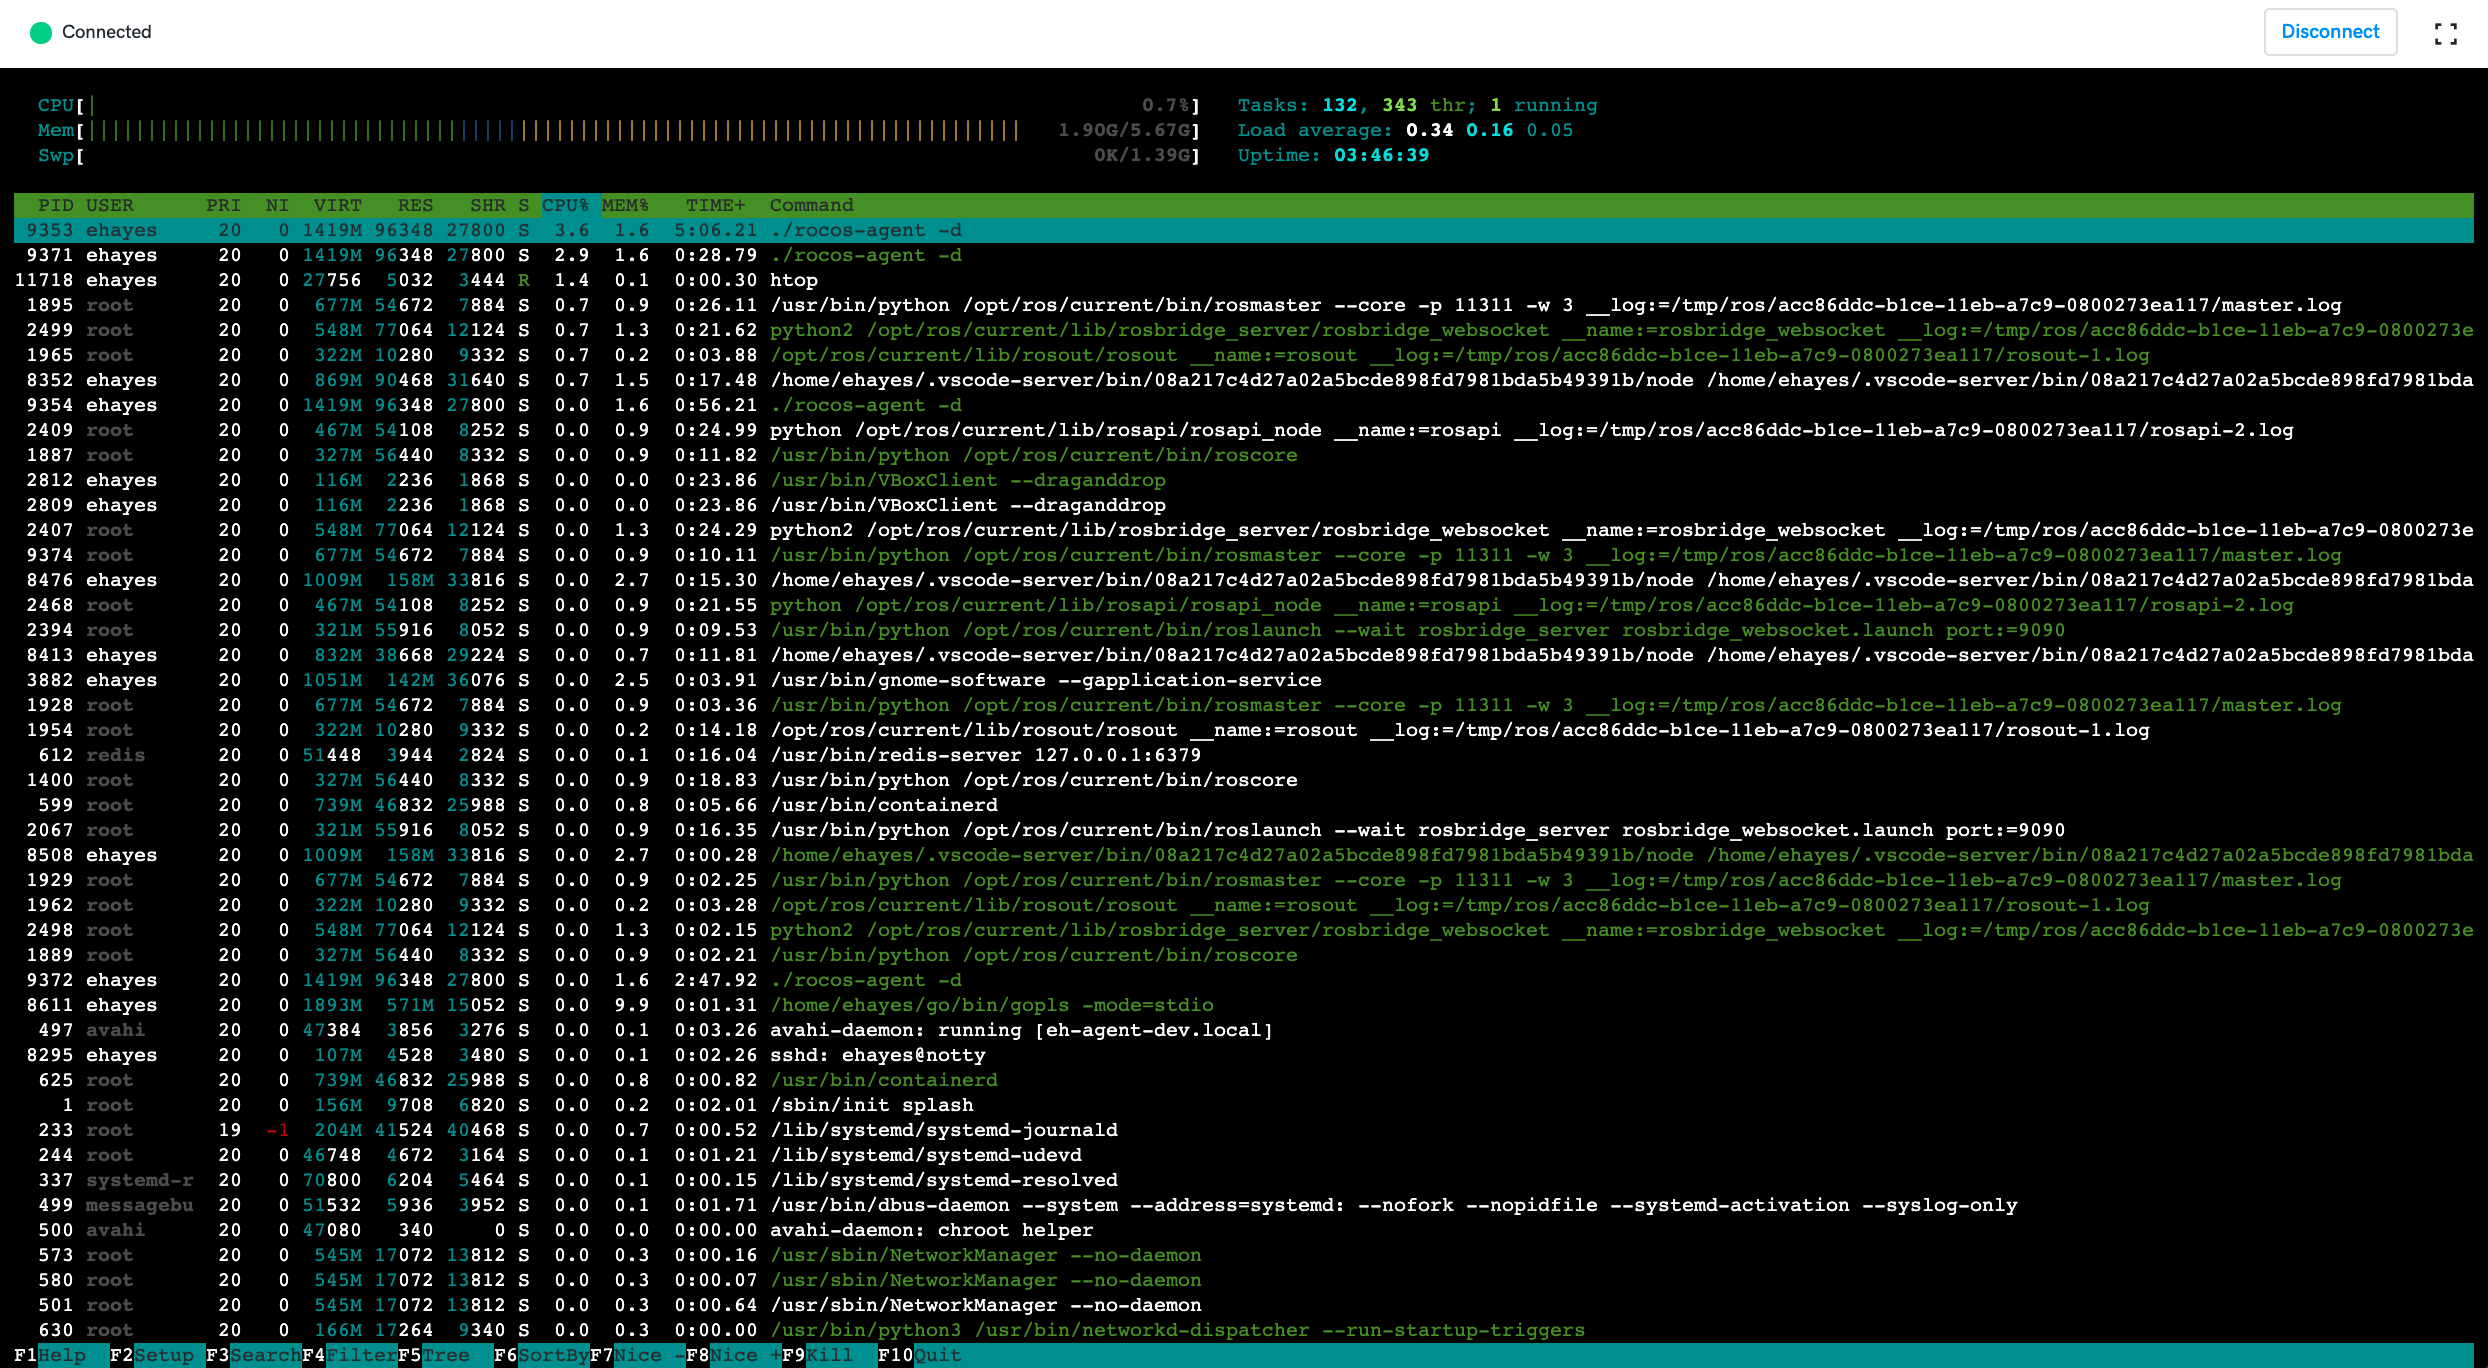The width and height of the screenshot is (2488, 1368).
Task: Open F6 SortBy in htop footer
Action: tap(542, 1355)
